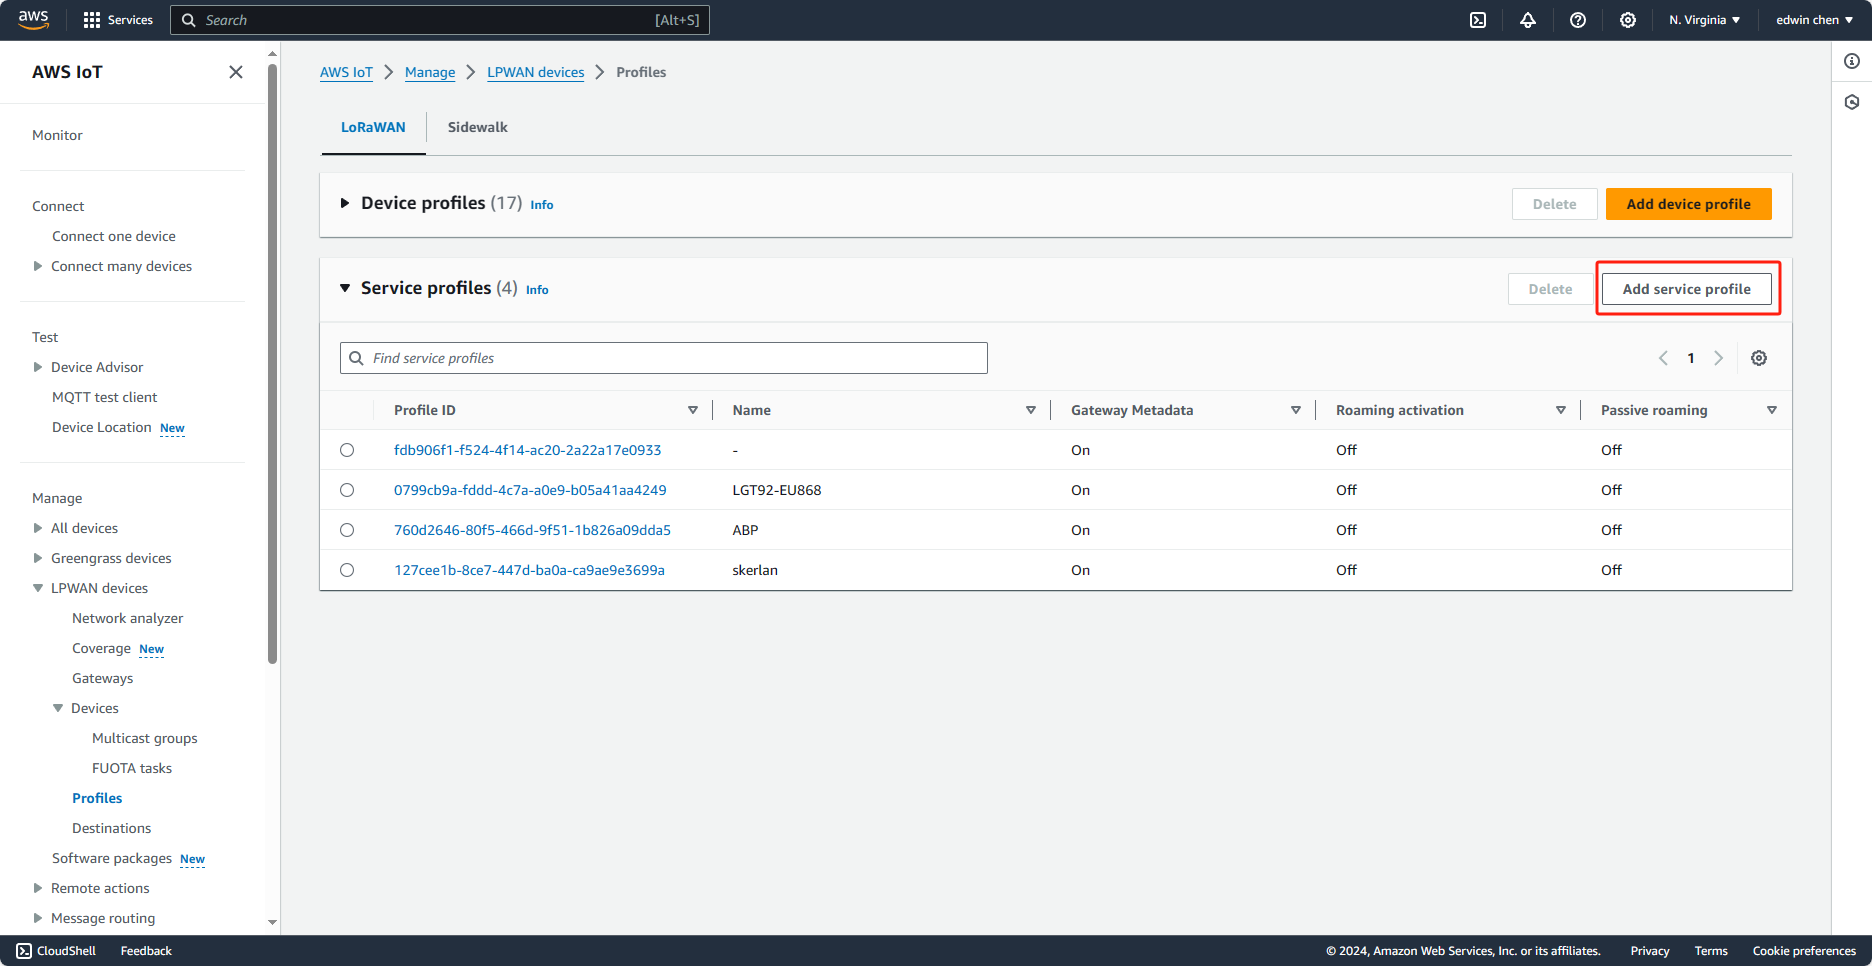This screenshot has height=966, width=1872.
Task: Open Cookie preferences in footer
Action: point(1804,951)
